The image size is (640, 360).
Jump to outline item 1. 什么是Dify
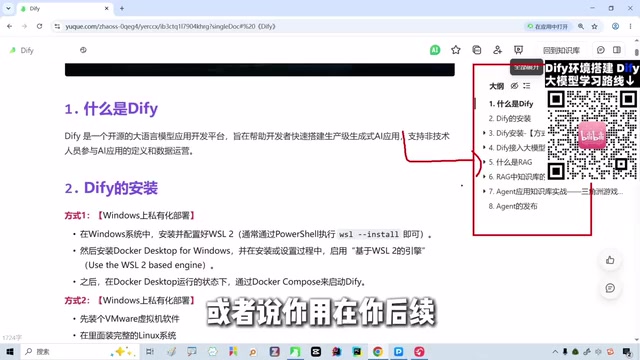pyautogui.click(x=511, y=104)
